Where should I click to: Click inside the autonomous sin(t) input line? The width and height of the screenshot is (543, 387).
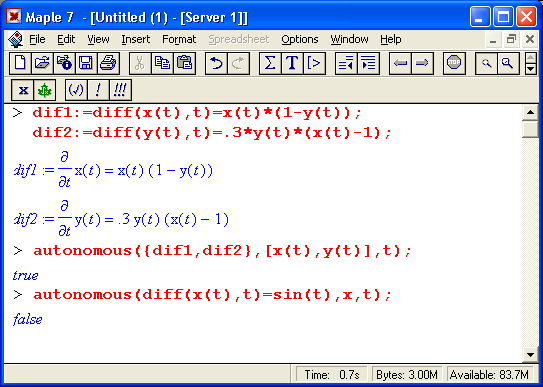coord(212,295)
